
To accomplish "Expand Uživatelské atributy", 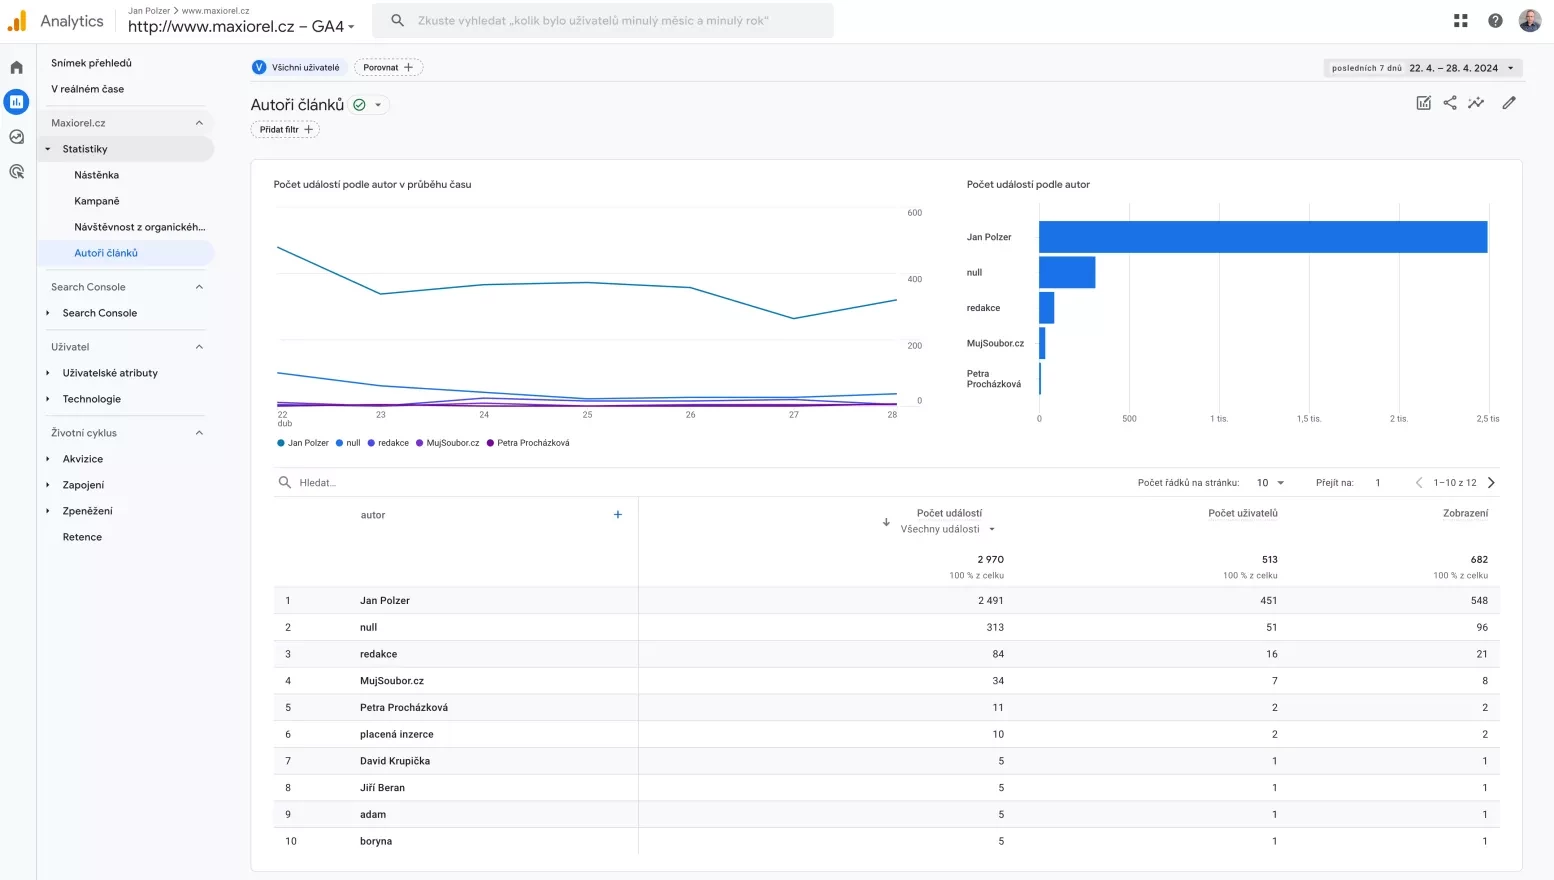I will click(47, 373).
